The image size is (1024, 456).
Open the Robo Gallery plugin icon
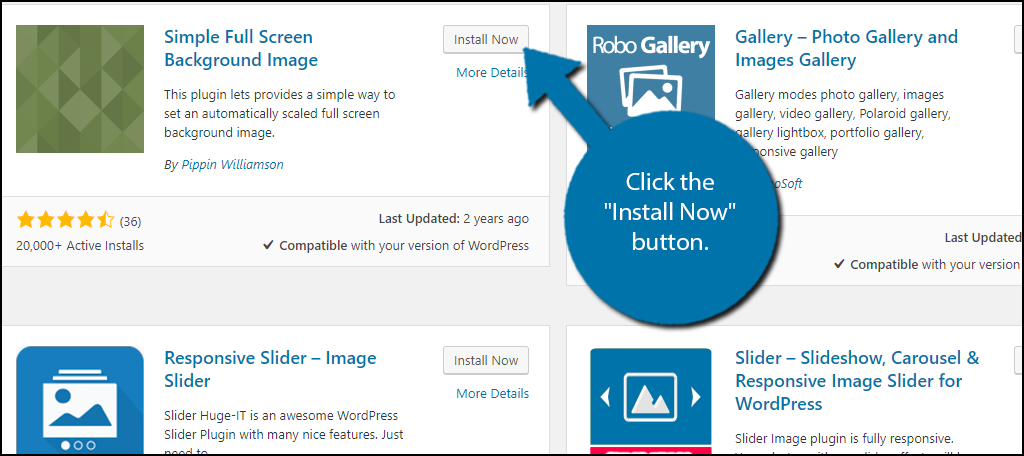tap(650, 75)
